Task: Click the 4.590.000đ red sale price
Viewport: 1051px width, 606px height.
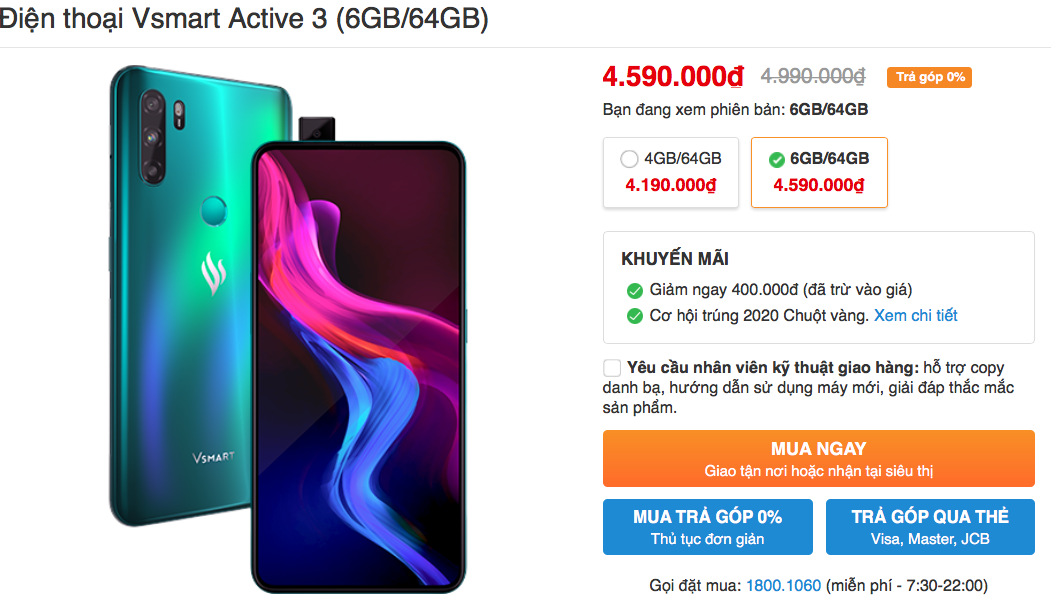Action: coord(673,76)
